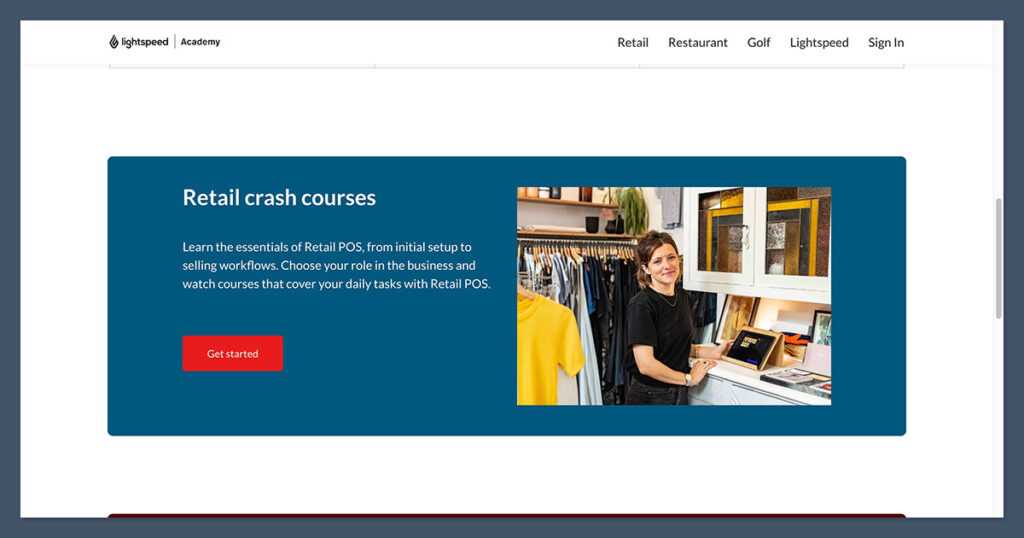Click the Sign In link

pos(885,42)
